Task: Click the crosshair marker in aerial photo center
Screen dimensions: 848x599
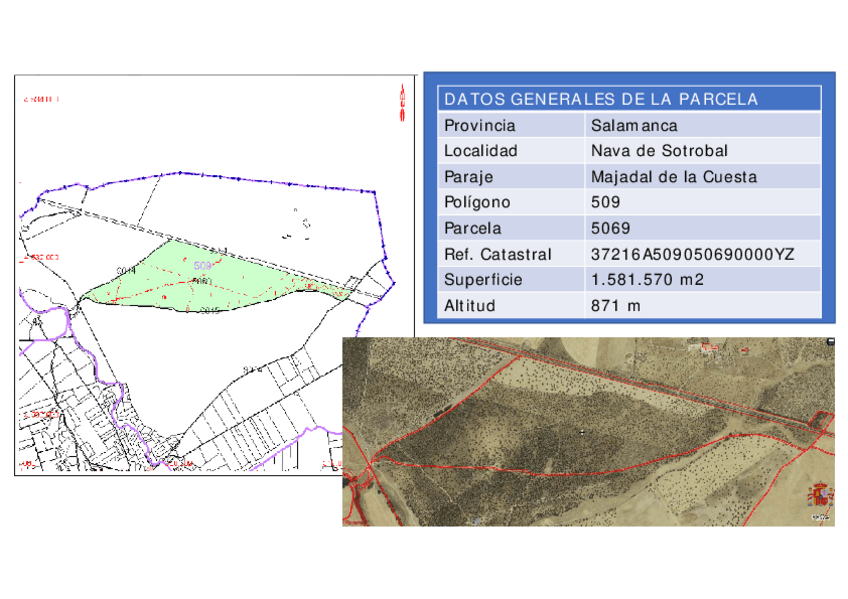Action: [581, 432]
